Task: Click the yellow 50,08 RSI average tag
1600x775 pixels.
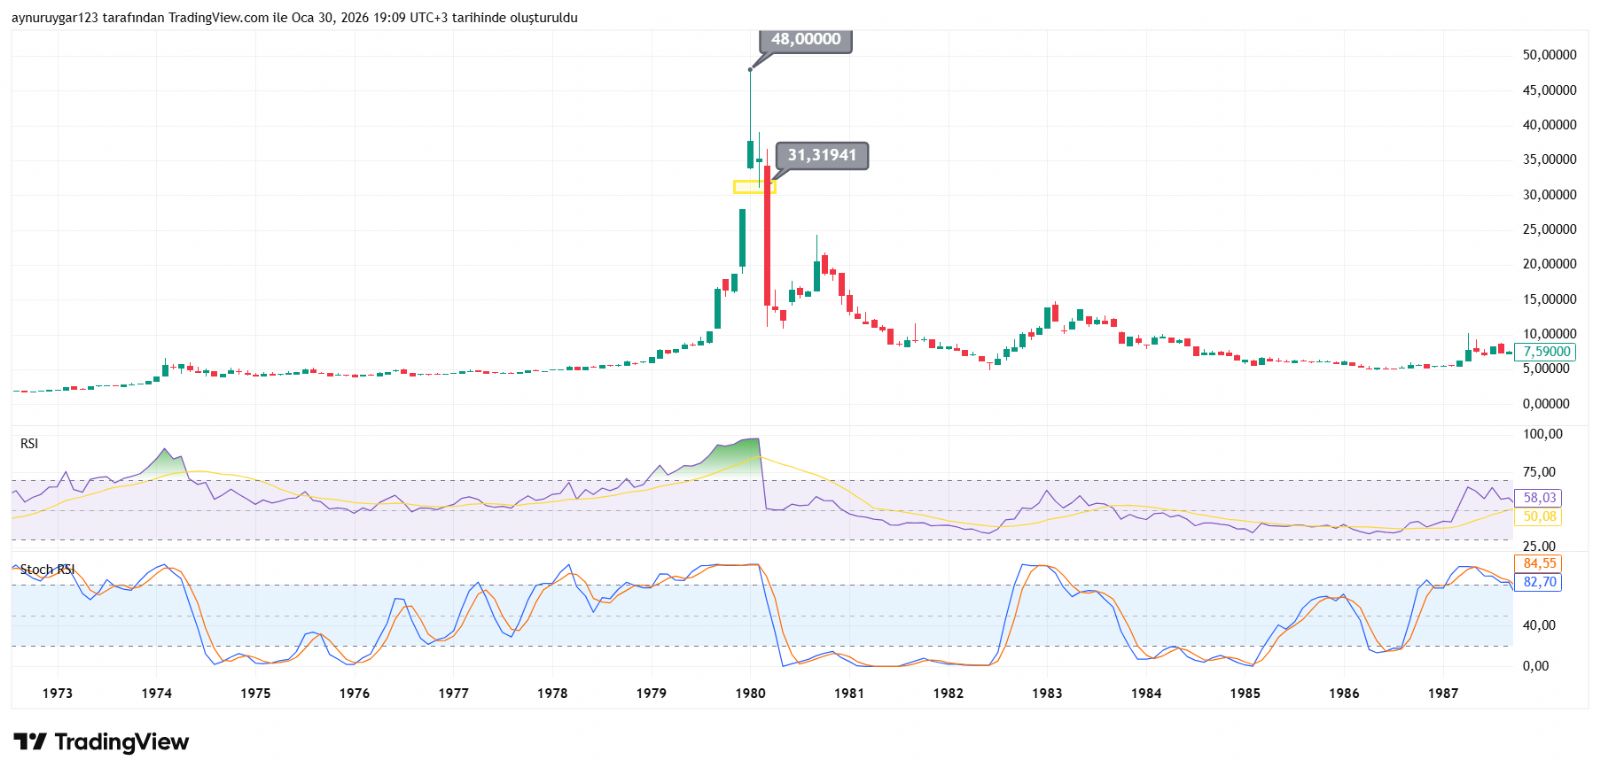Action: (1539, 516)
